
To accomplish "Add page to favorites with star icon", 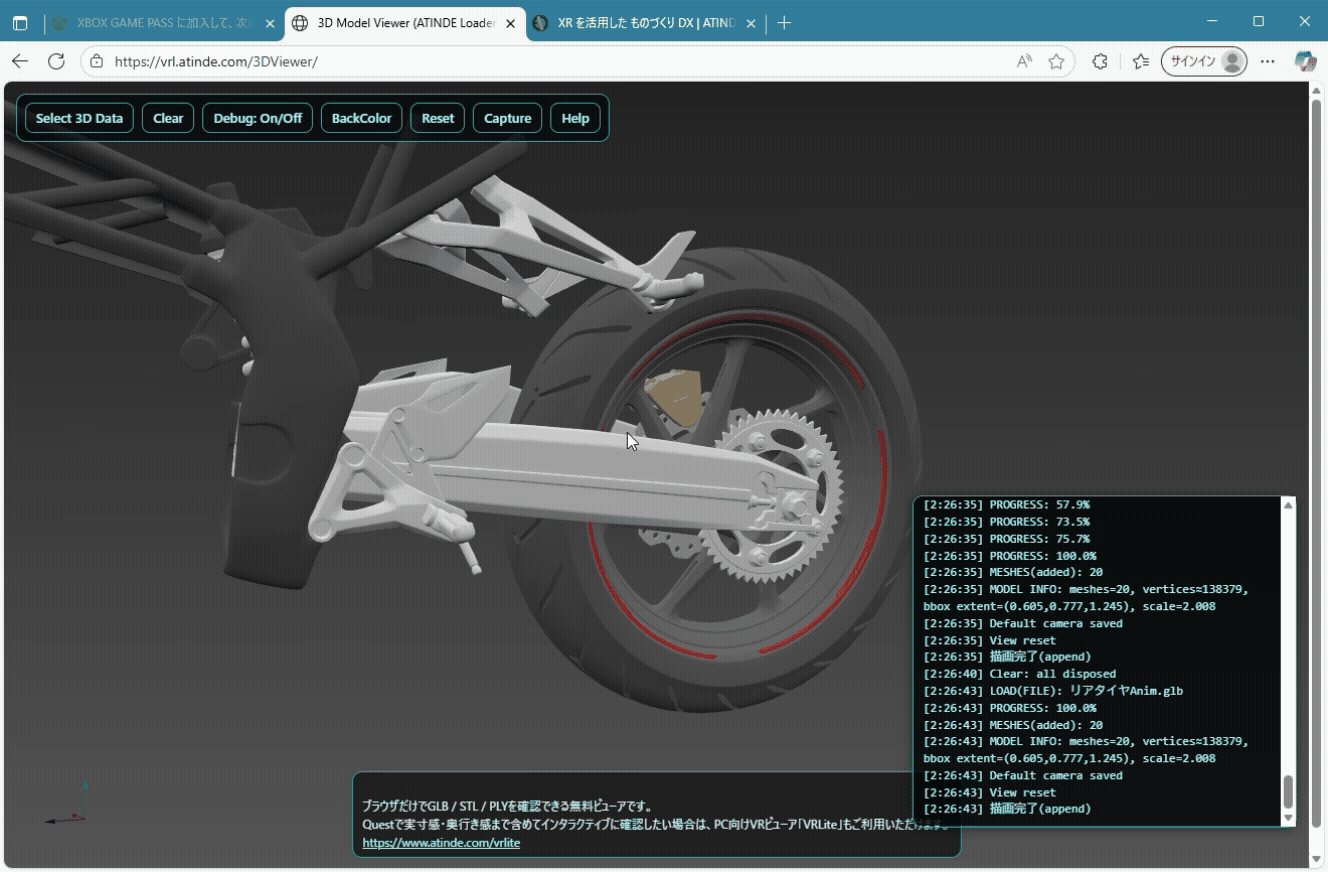I will click(1056, 62).
